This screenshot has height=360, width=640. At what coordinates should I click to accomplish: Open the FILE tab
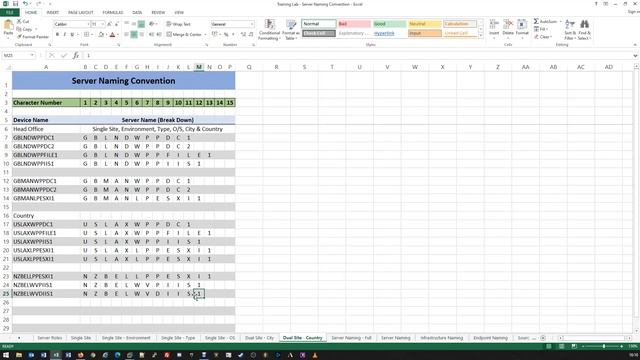pyautogui.click(x=10, y=13)
